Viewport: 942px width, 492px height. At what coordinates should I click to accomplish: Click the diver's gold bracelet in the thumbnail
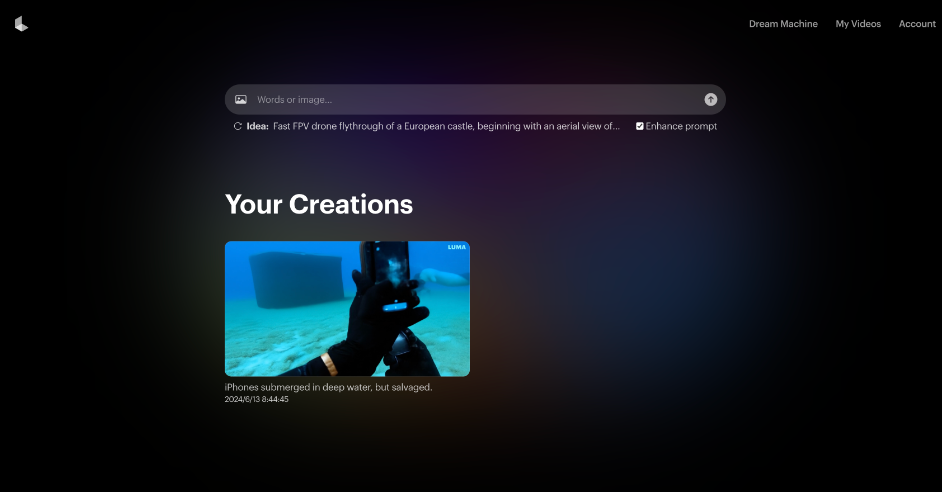pyautogui.click(x=329, y=362)
